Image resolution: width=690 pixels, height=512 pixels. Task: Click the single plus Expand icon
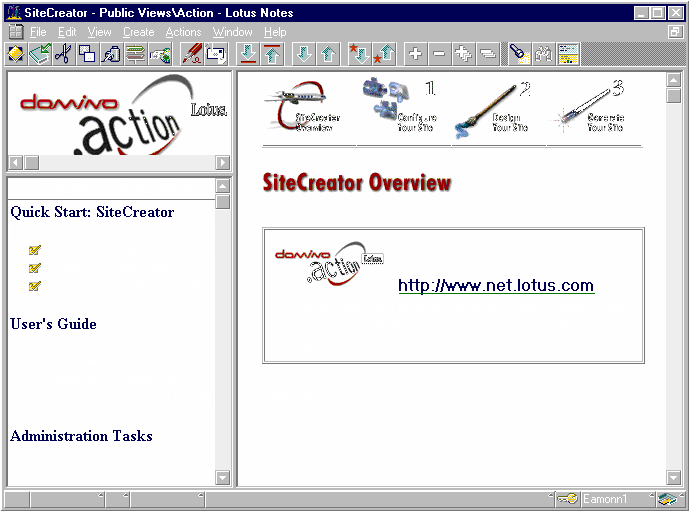[x=415, y=54]
